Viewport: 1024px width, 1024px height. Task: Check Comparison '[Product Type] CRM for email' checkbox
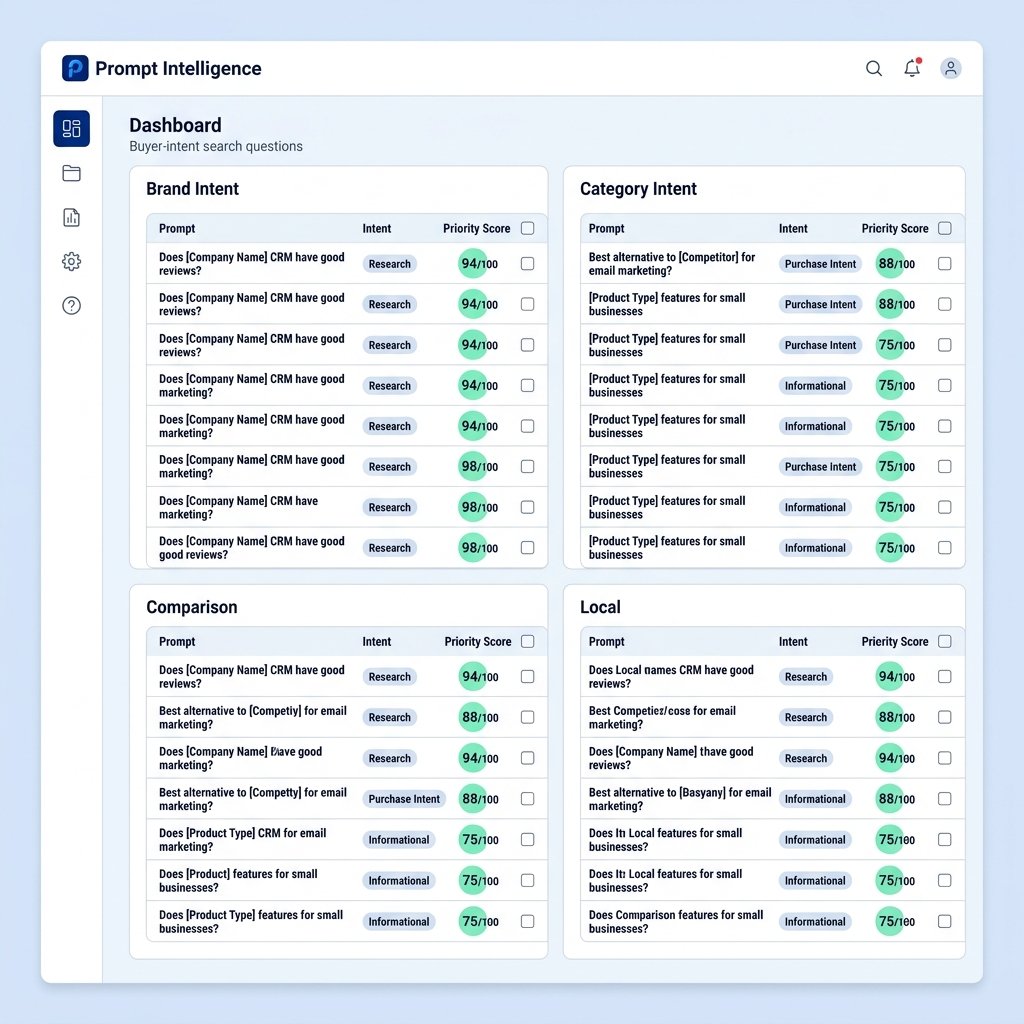528,840
